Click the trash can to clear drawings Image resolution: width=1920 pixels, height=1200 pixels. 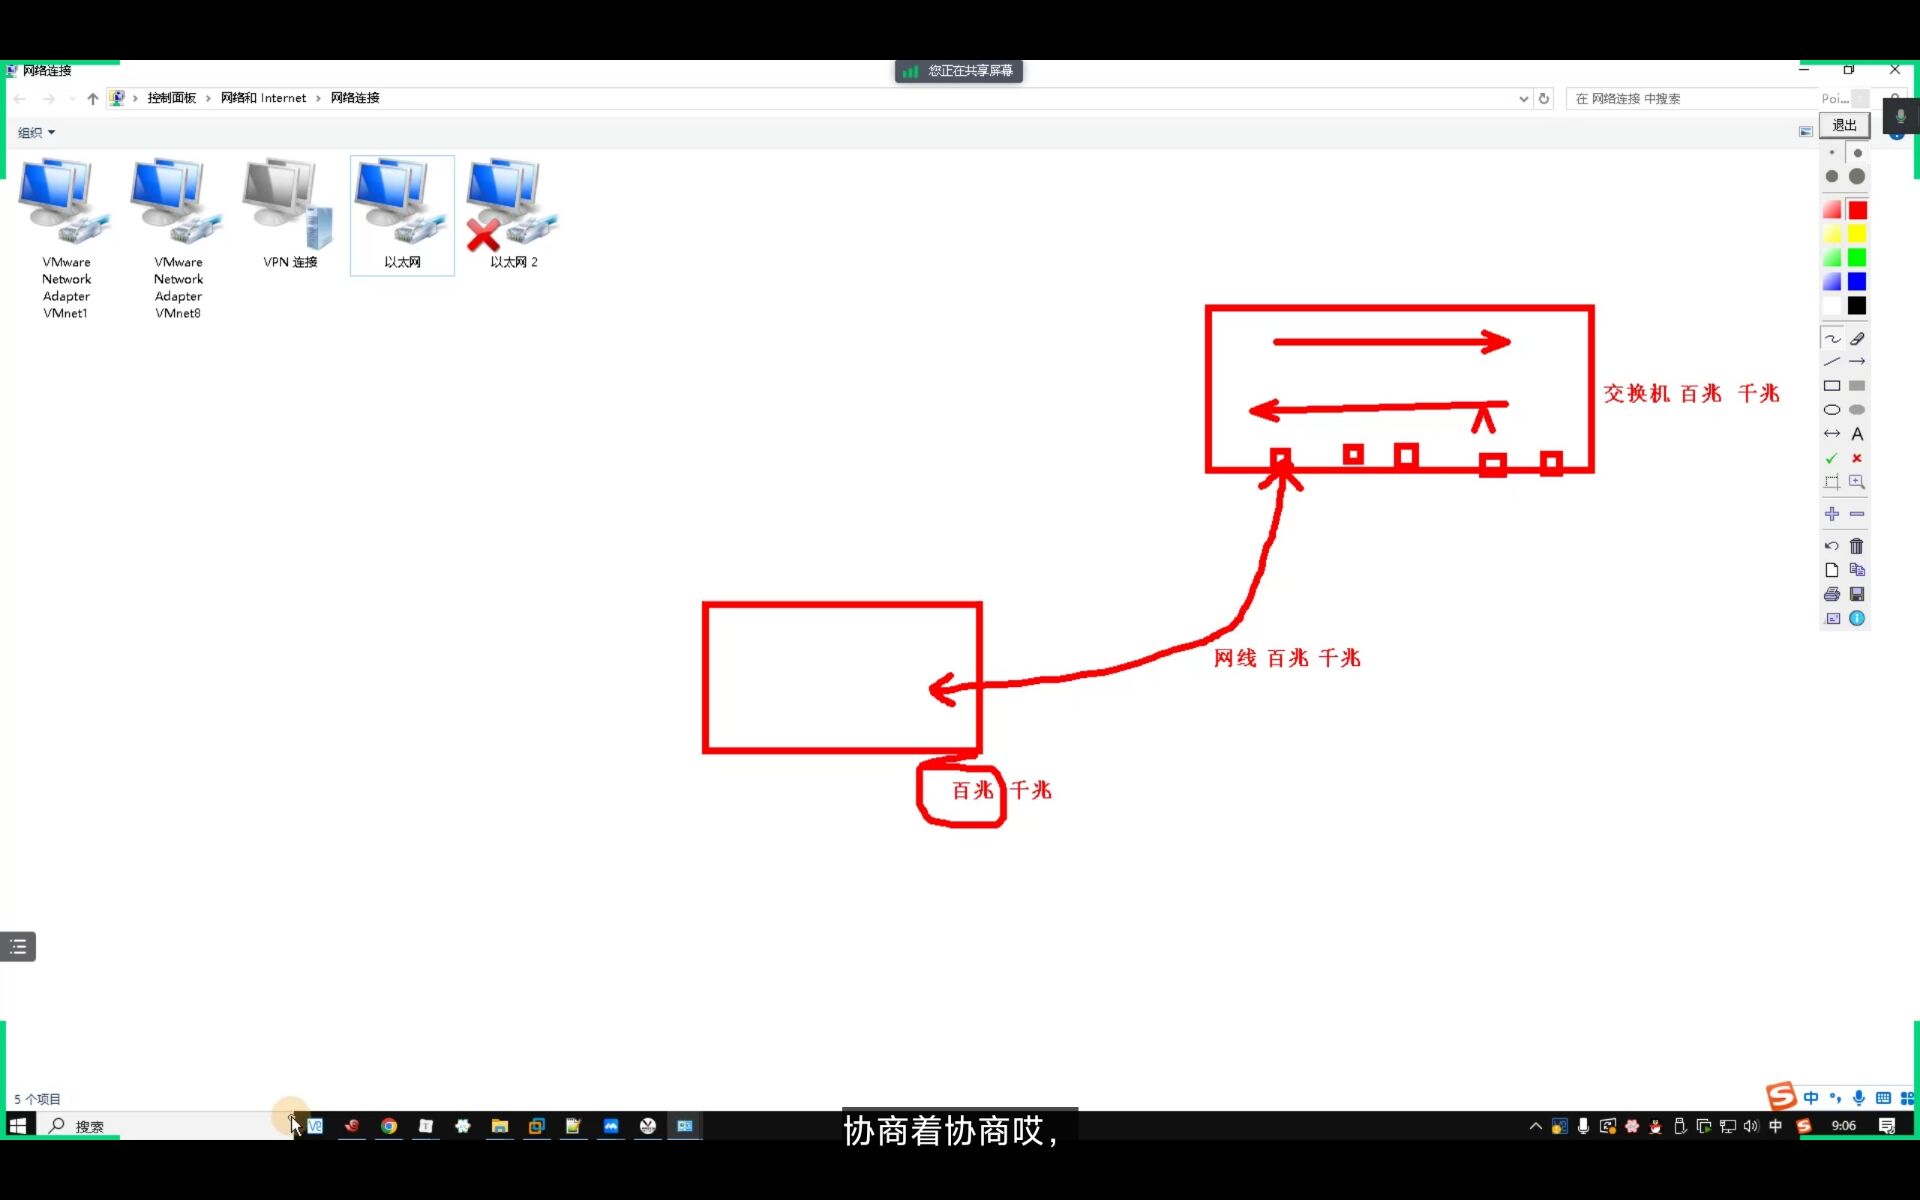click(1857, 546)
